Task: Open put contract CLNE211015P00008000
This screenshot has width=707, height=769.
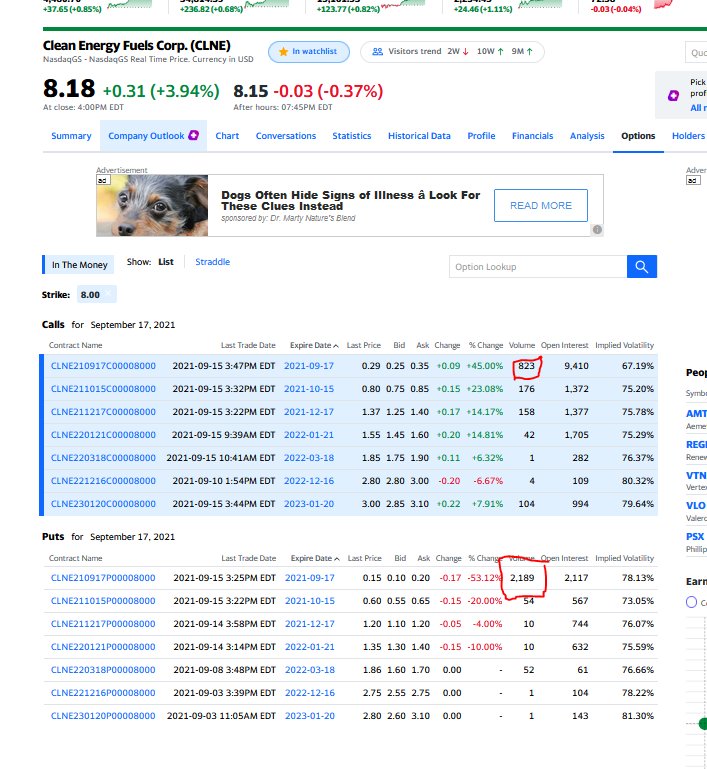Action: pyautogui.click(x=103, y=601)
